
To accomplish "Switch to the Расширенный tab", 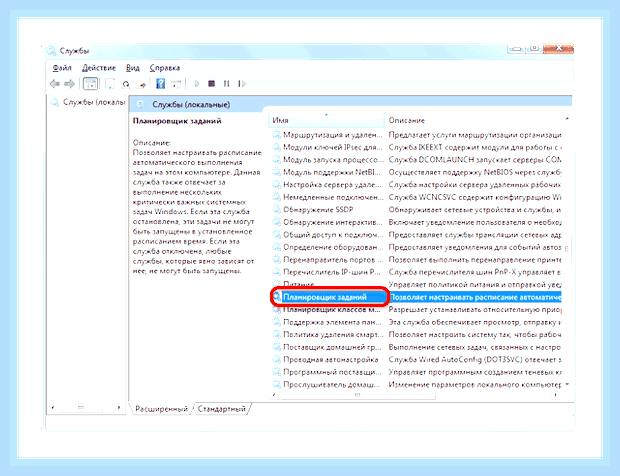I will click(x=161, y=409).
